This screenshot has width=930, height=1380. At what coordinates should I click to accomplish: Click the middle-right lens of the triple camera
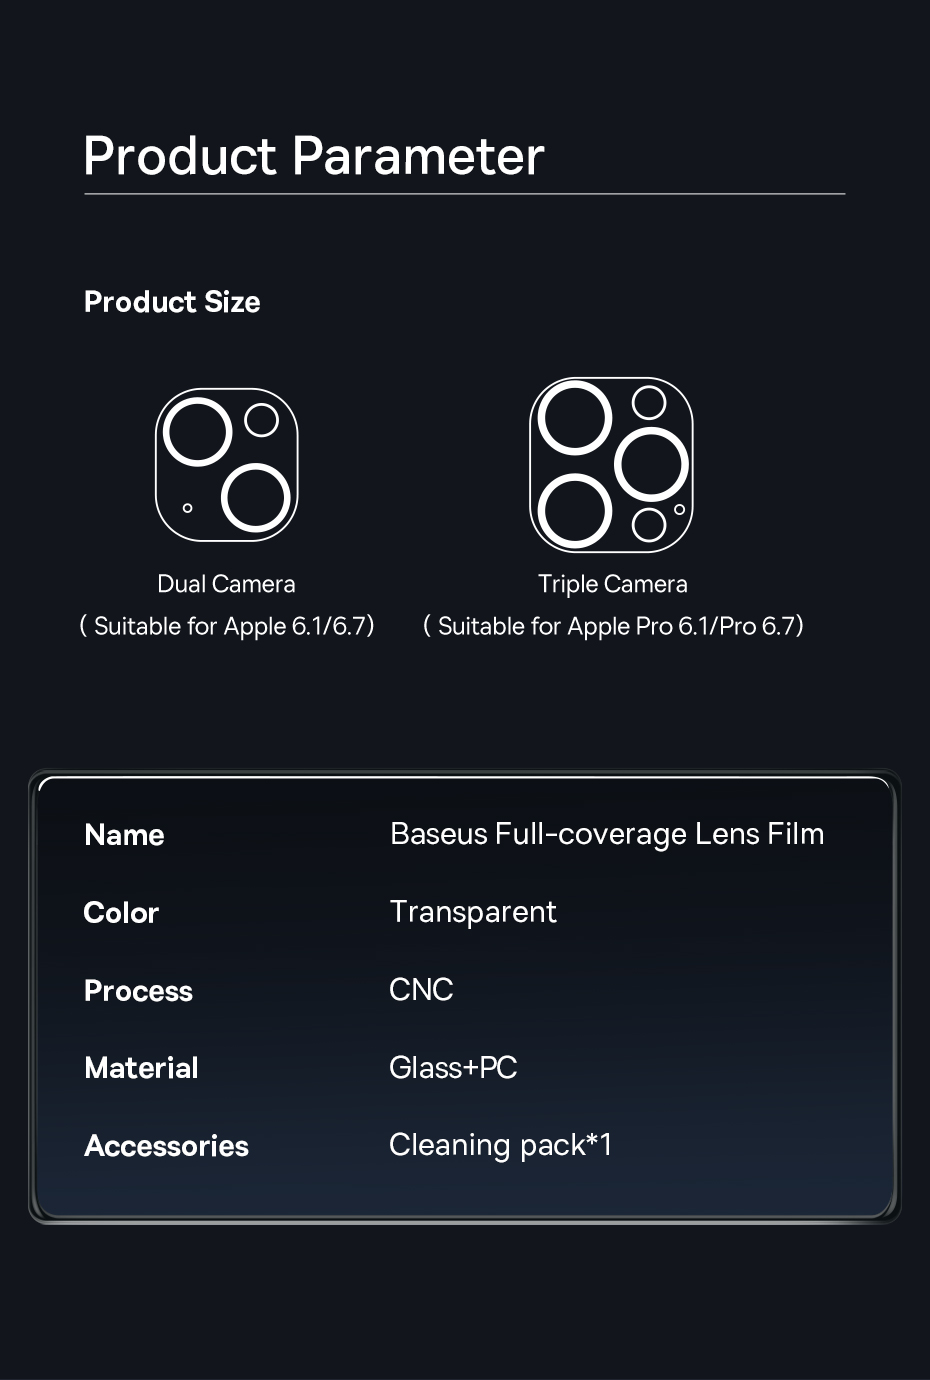[651, 464]
